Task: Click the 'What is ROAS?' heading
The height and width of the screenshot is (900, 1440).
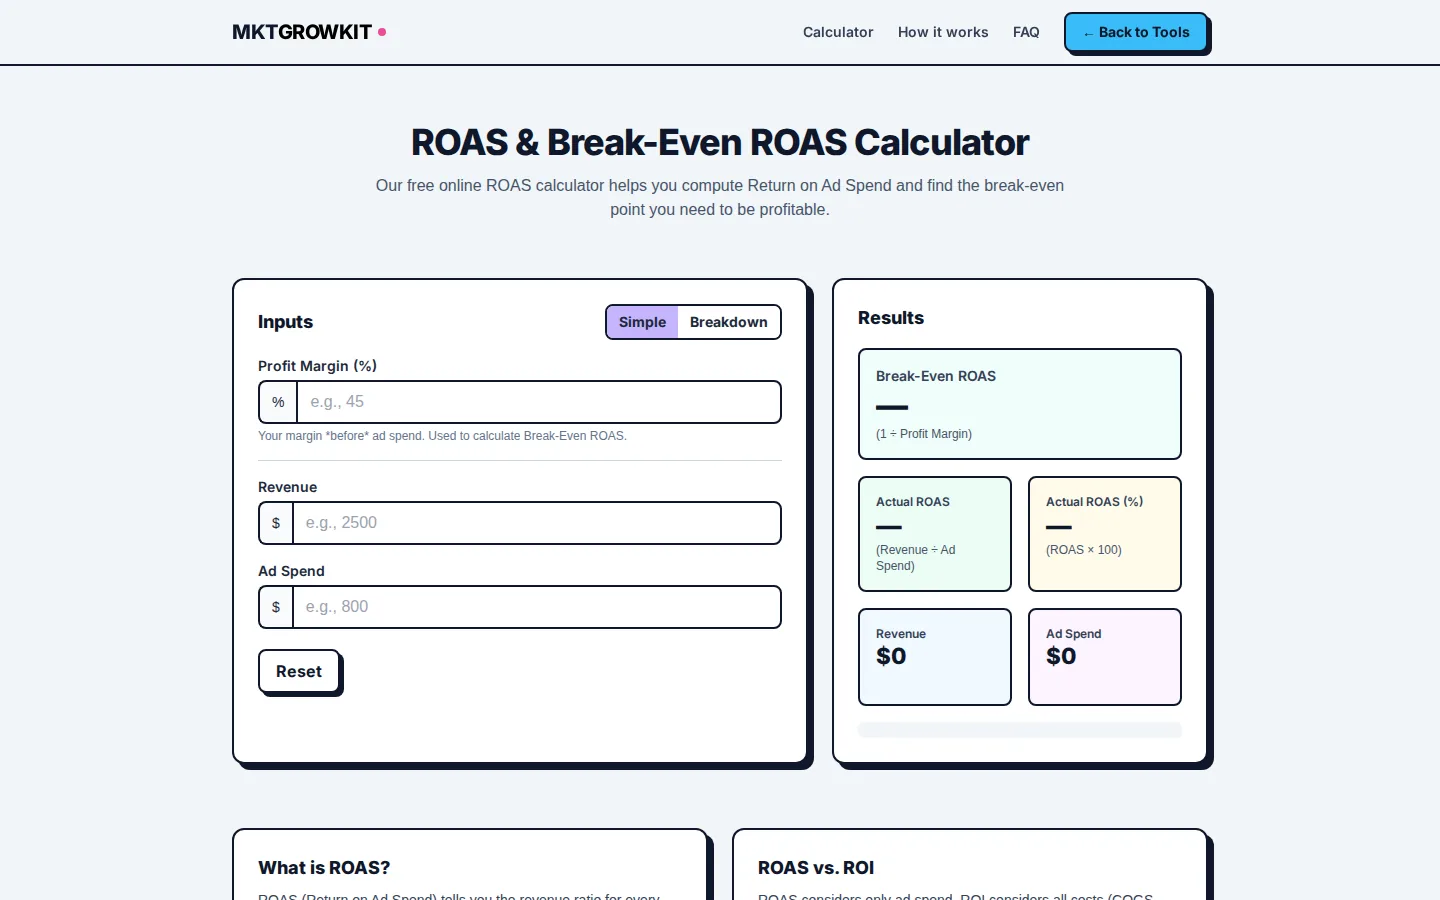Action: (324, 868)
